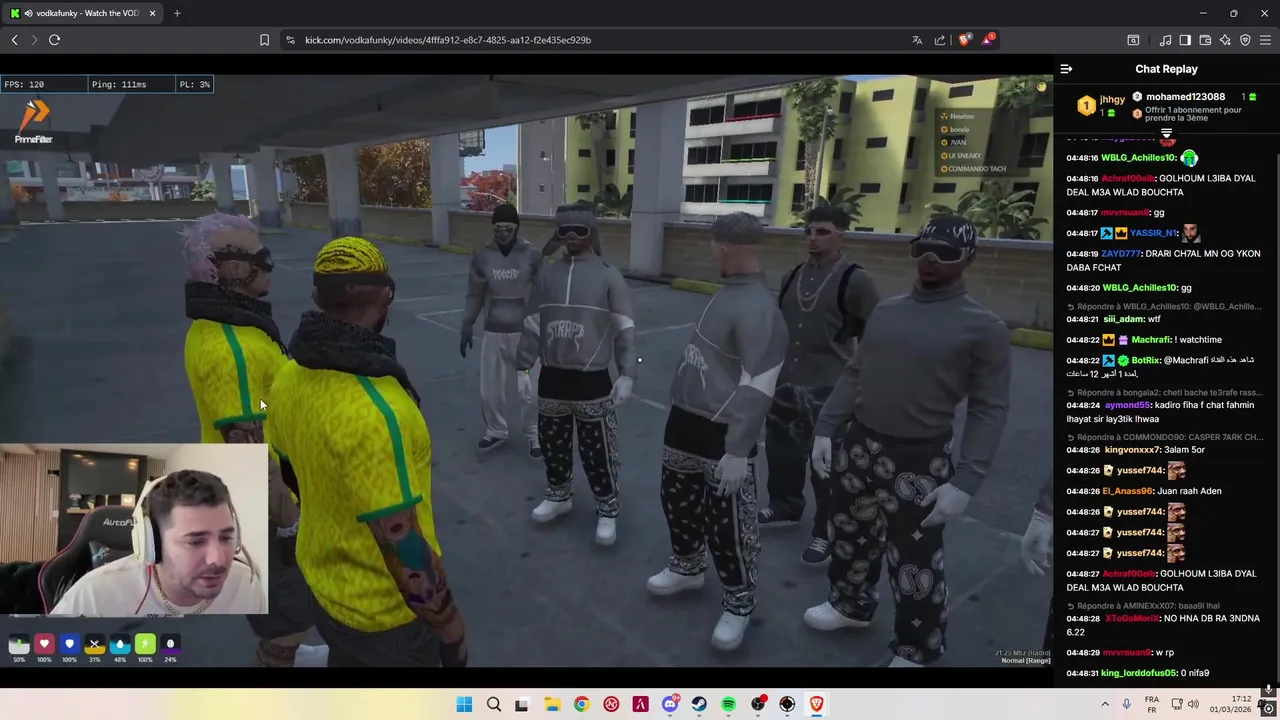Image resolution: width=1280 pixels, height=720 pixels.
Task: Click the red heart health status icon
Action: coord(44,645)
